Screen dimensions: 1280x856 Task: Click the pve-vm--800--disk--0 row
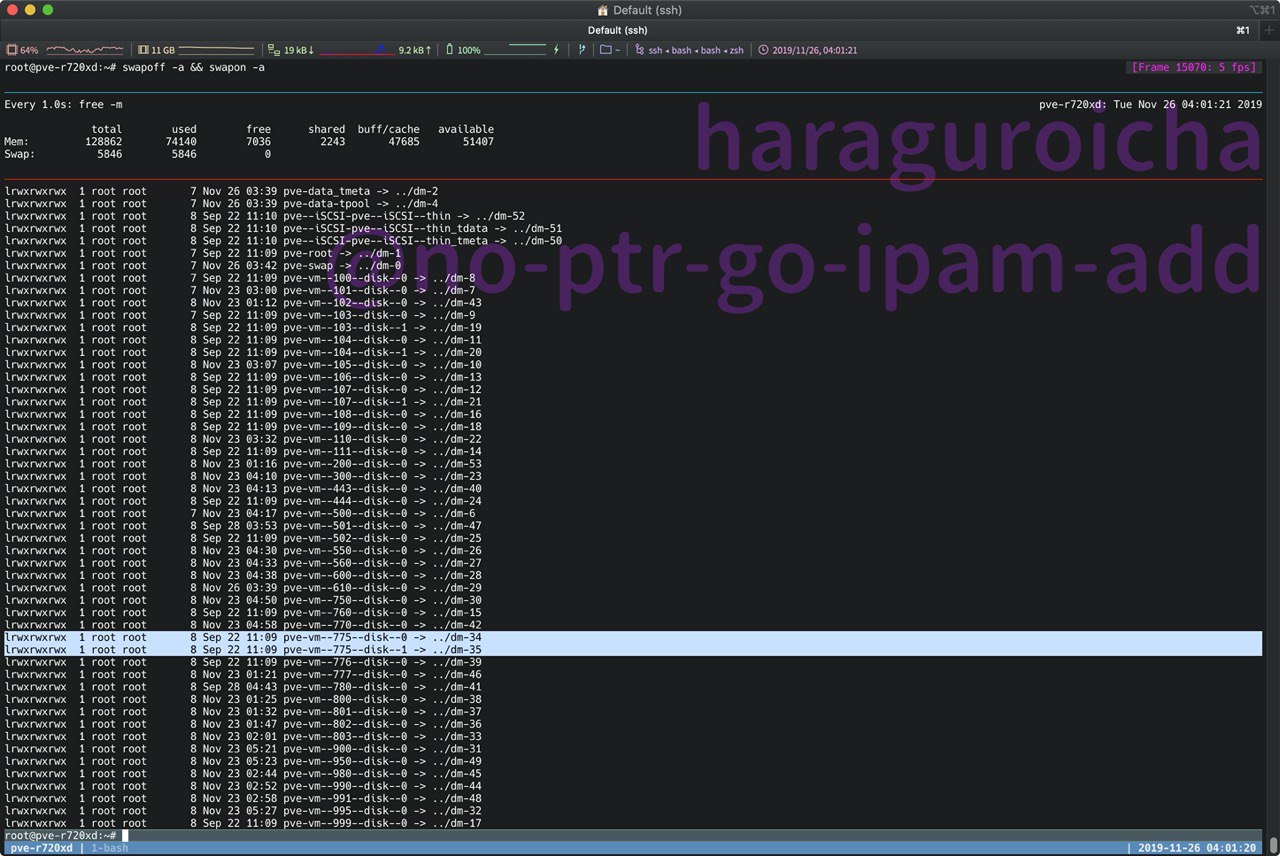point(243,699)
